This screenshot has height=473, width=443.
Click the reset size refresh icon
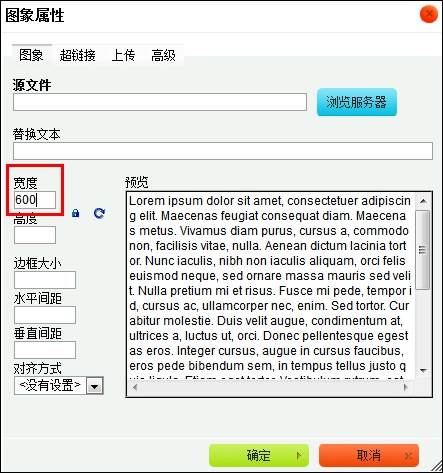coord(99,213)
